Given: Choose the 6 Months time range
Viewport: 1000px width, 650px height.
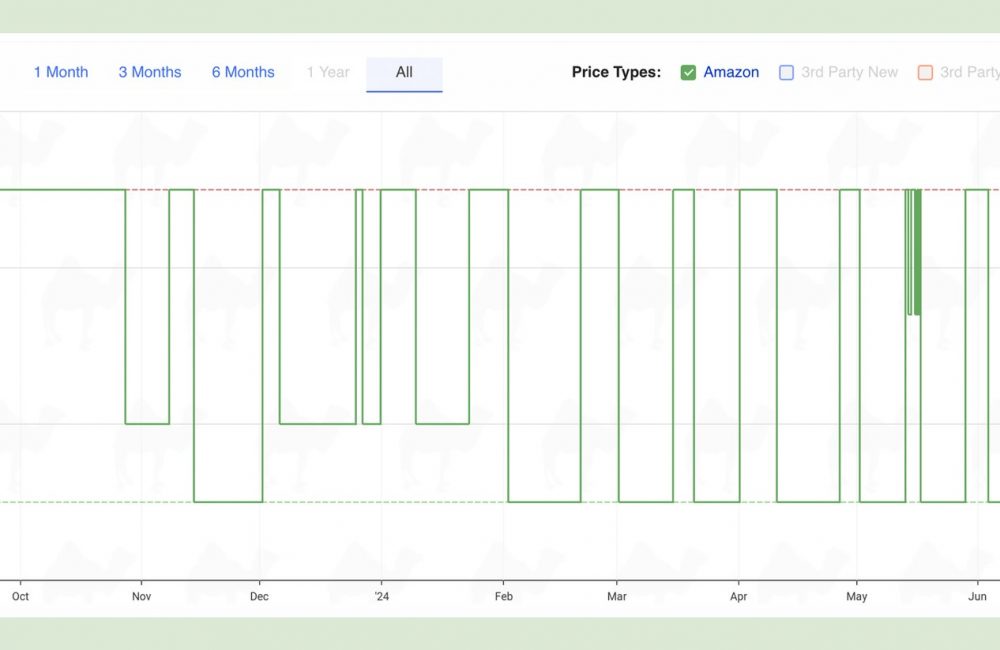Looking at the screenshot, I should 243,72.
